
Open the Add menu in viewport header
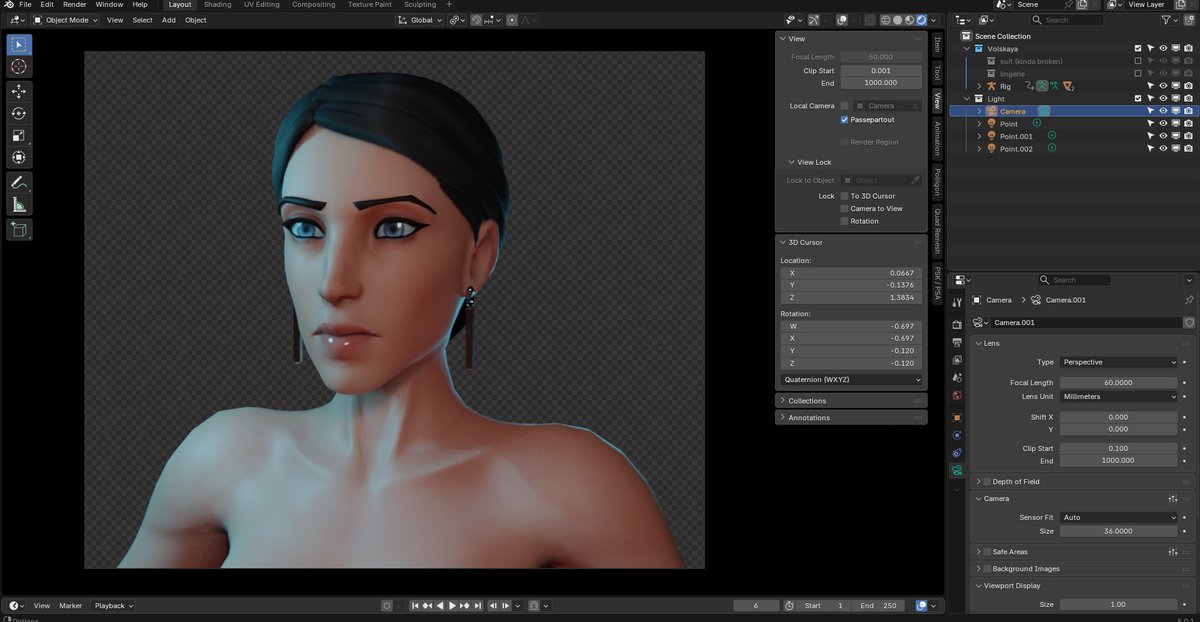tap(168, 20)
